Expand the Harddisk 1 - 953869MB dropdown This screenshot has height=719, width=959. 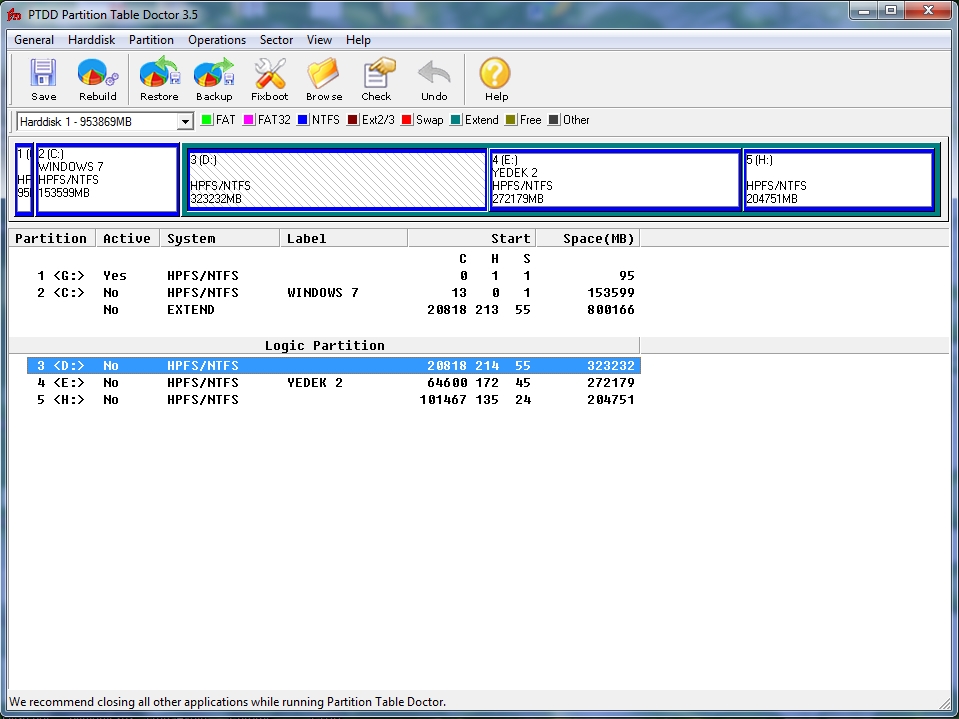coord(185,122)
